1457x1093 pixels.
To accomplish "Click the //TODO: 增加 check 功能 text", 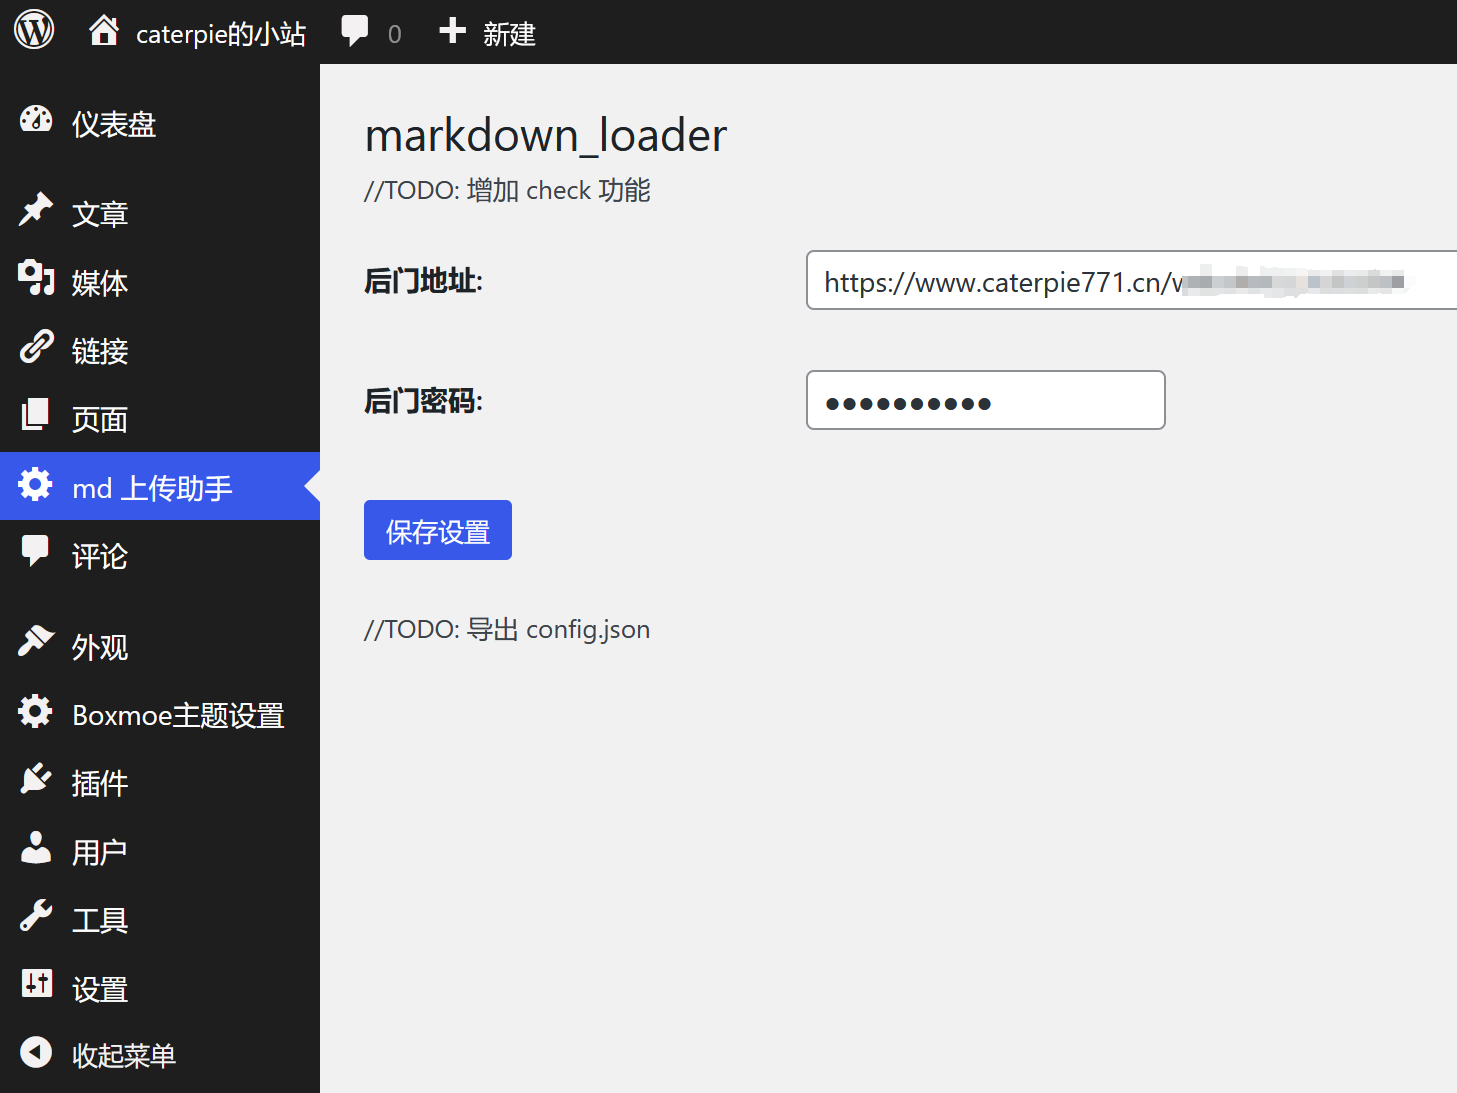I will click(507, 190).
